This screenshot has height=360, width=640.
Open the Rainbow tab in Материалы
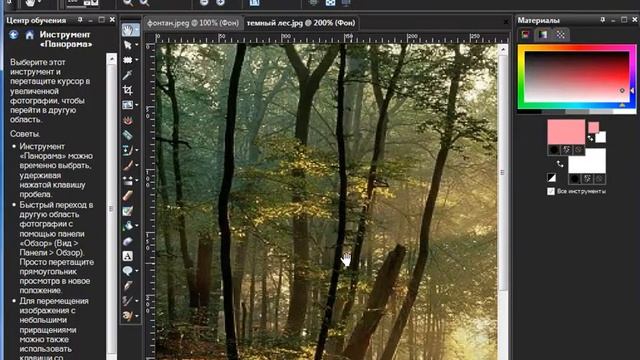[x=543, y=35]
